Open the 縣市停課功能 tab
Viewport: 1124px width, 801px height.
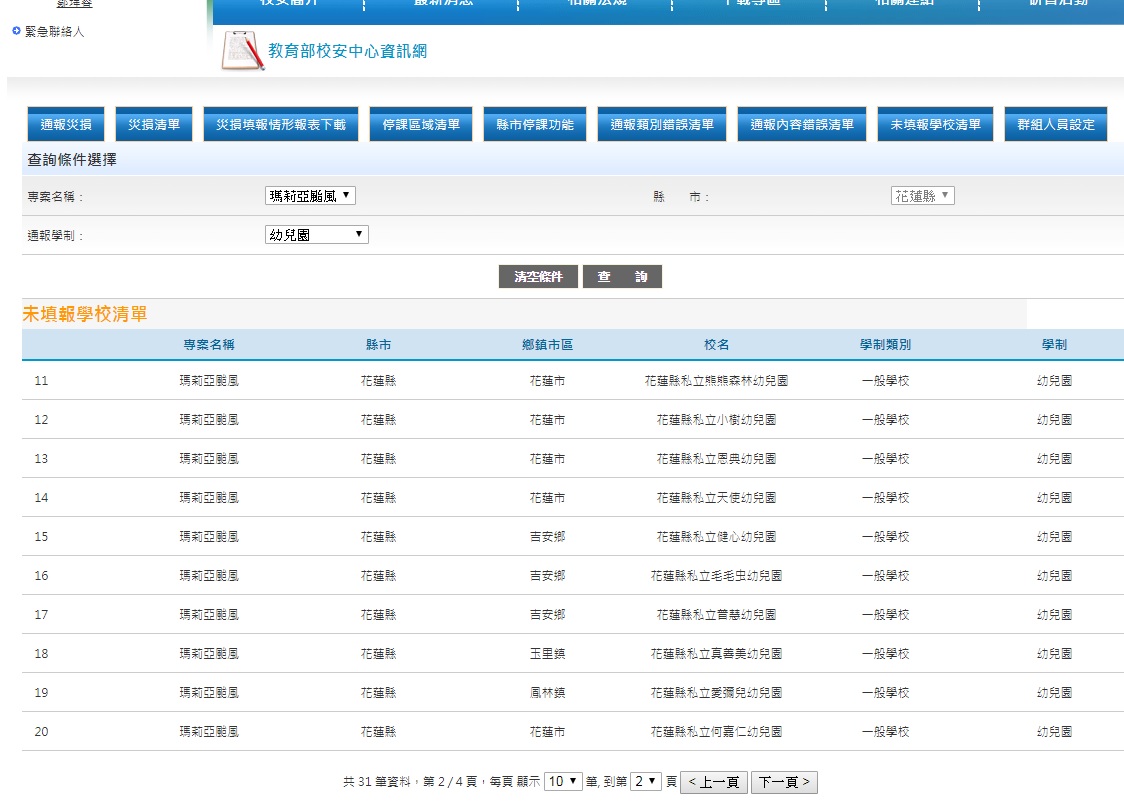click(535, 125)
